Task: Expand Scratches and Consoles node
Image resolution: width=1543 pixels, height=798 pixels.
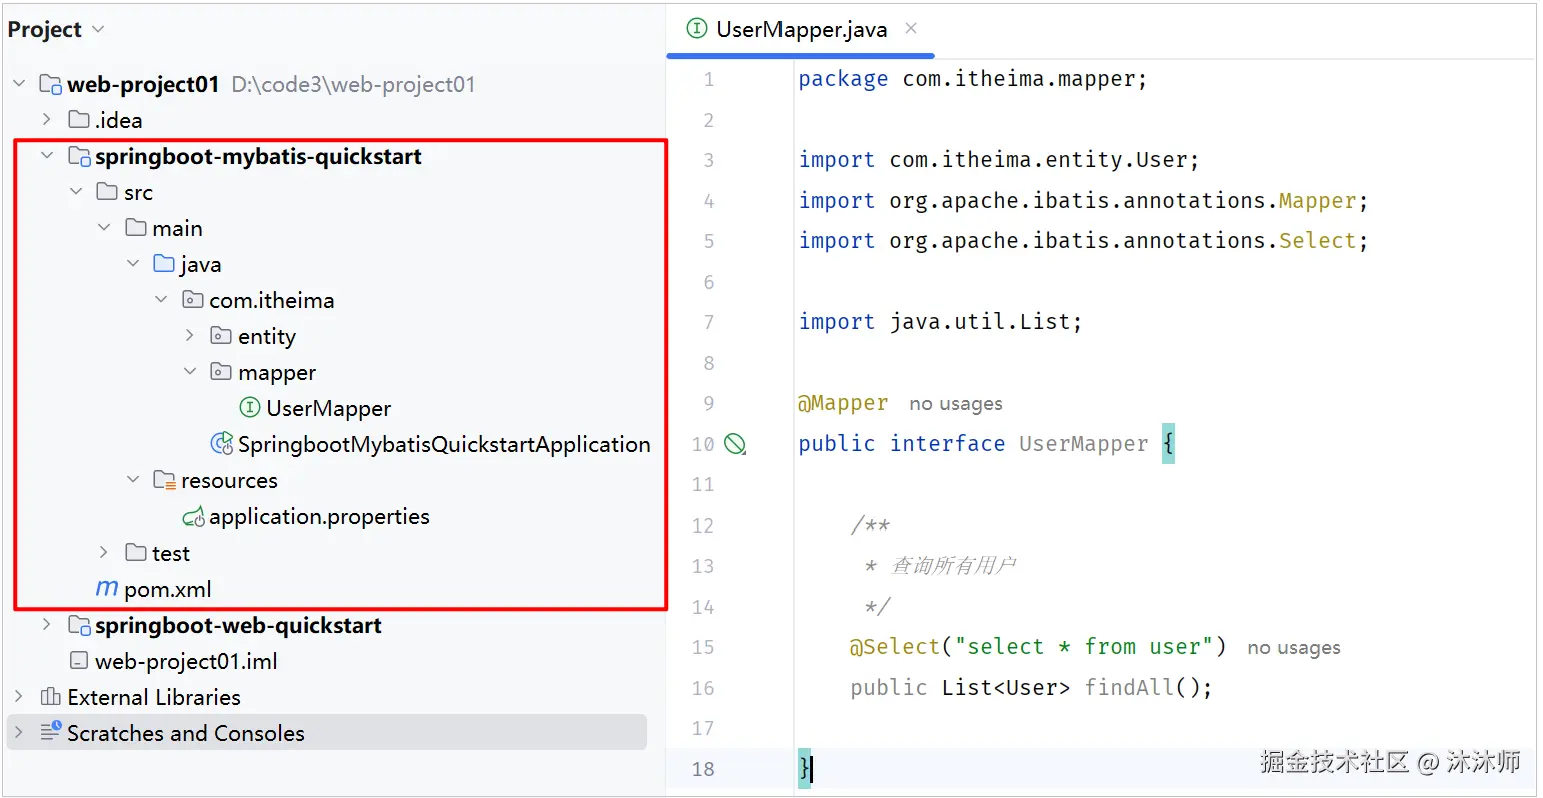Action: pos(19,733)
